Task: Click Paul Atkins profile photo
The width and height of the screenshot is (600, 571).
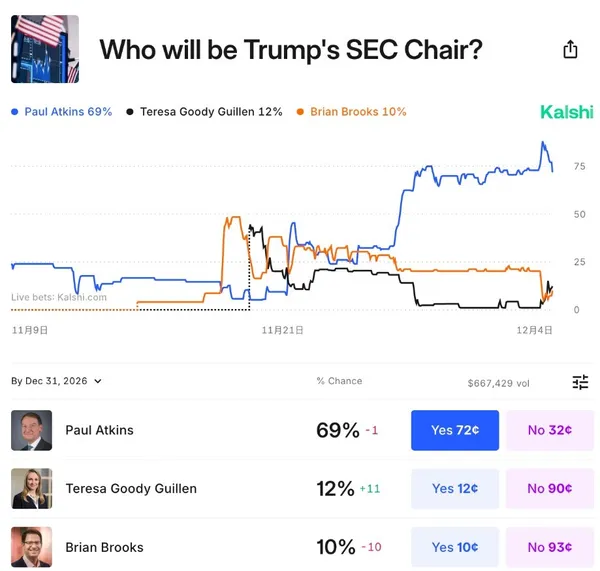Action: point(31,430)
